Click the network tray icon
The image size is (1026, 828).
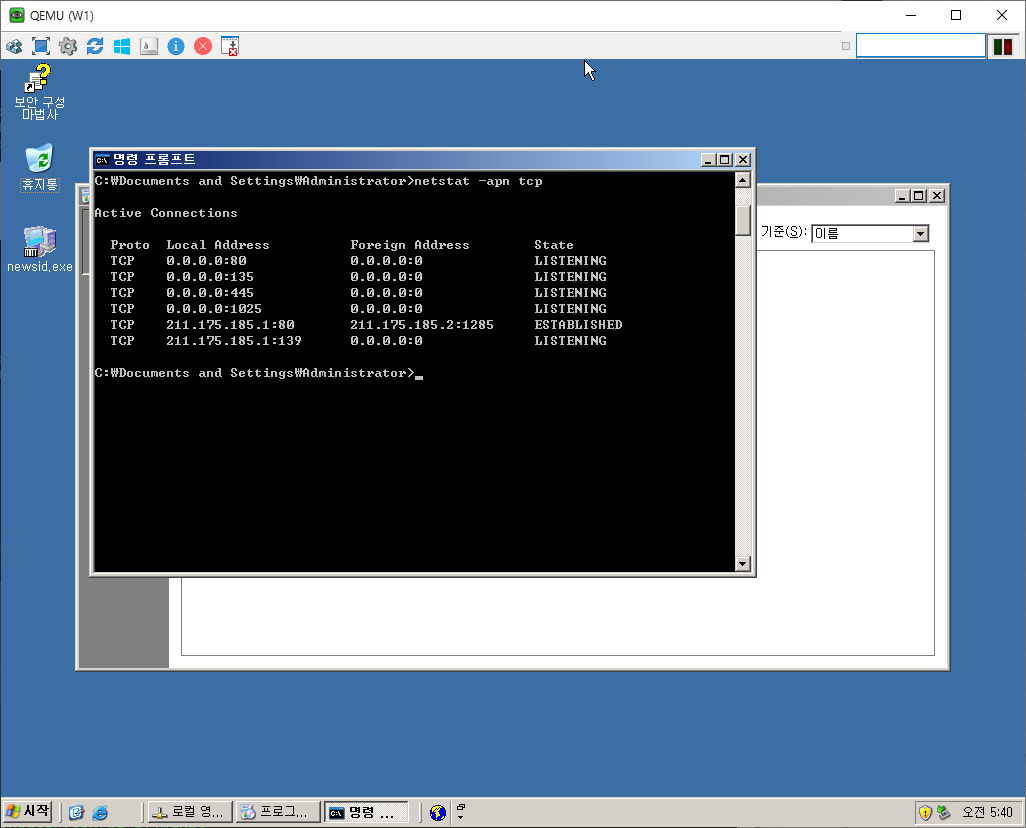(944, 812)
